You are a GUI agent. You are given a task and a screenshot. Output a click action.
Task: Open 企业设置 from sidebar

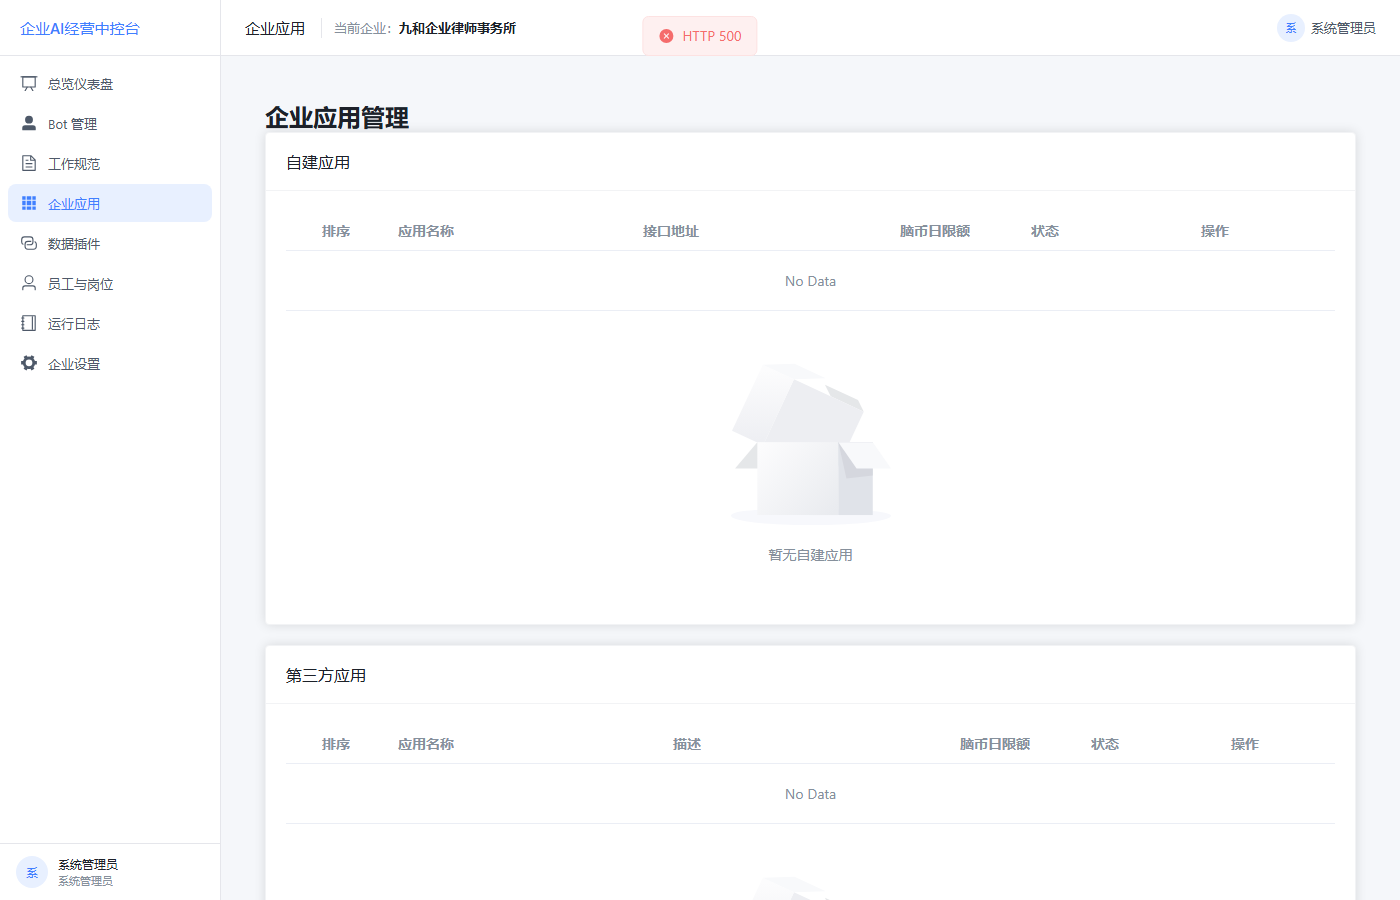[x=110, y=363]
